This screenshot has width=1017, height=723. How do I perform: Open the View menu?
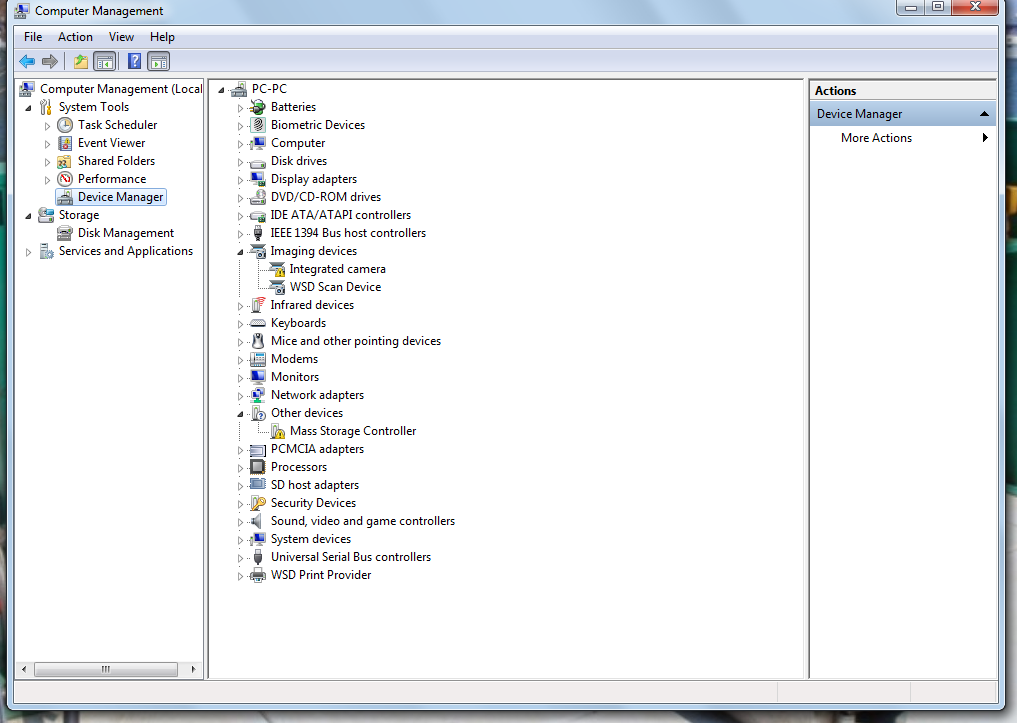point(121,37)
